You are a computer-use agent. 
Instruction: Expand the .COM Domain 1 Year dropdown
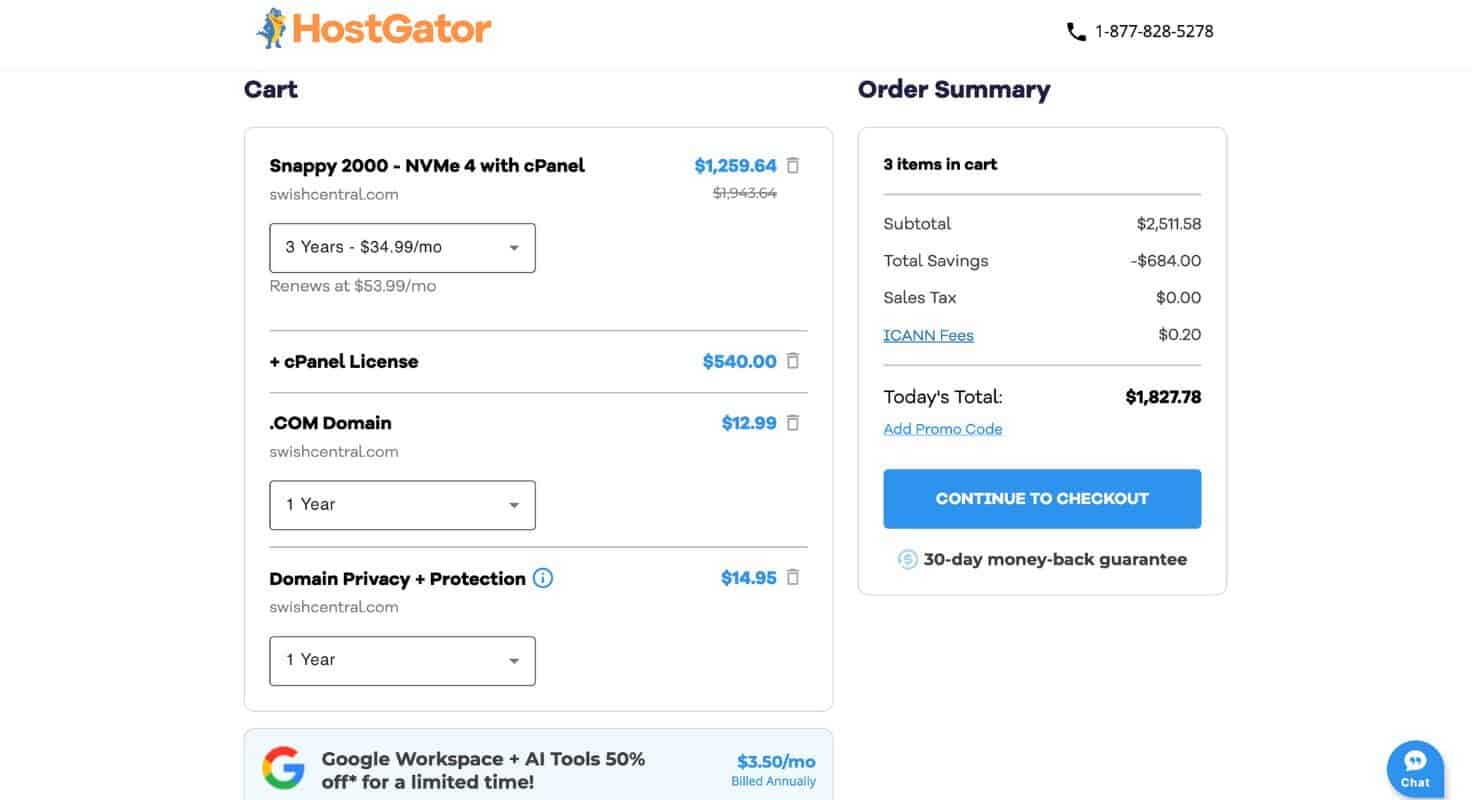[402, 504]
